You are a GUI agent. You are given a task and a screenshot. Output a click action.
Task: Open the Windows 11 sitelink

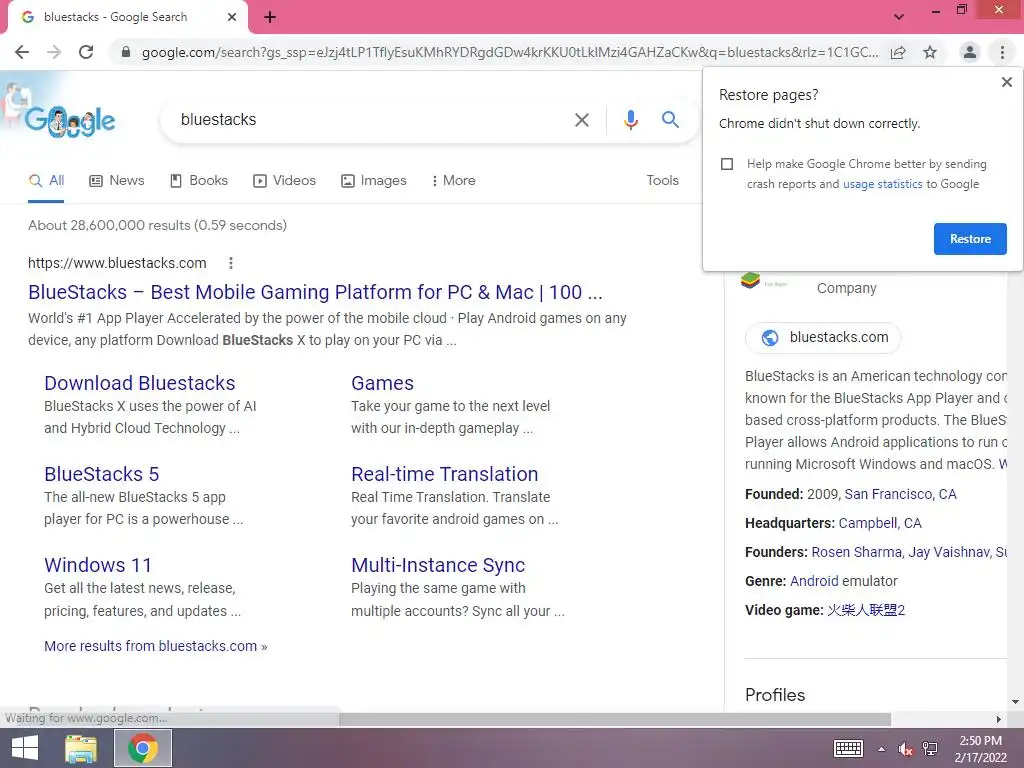point(98,565)
